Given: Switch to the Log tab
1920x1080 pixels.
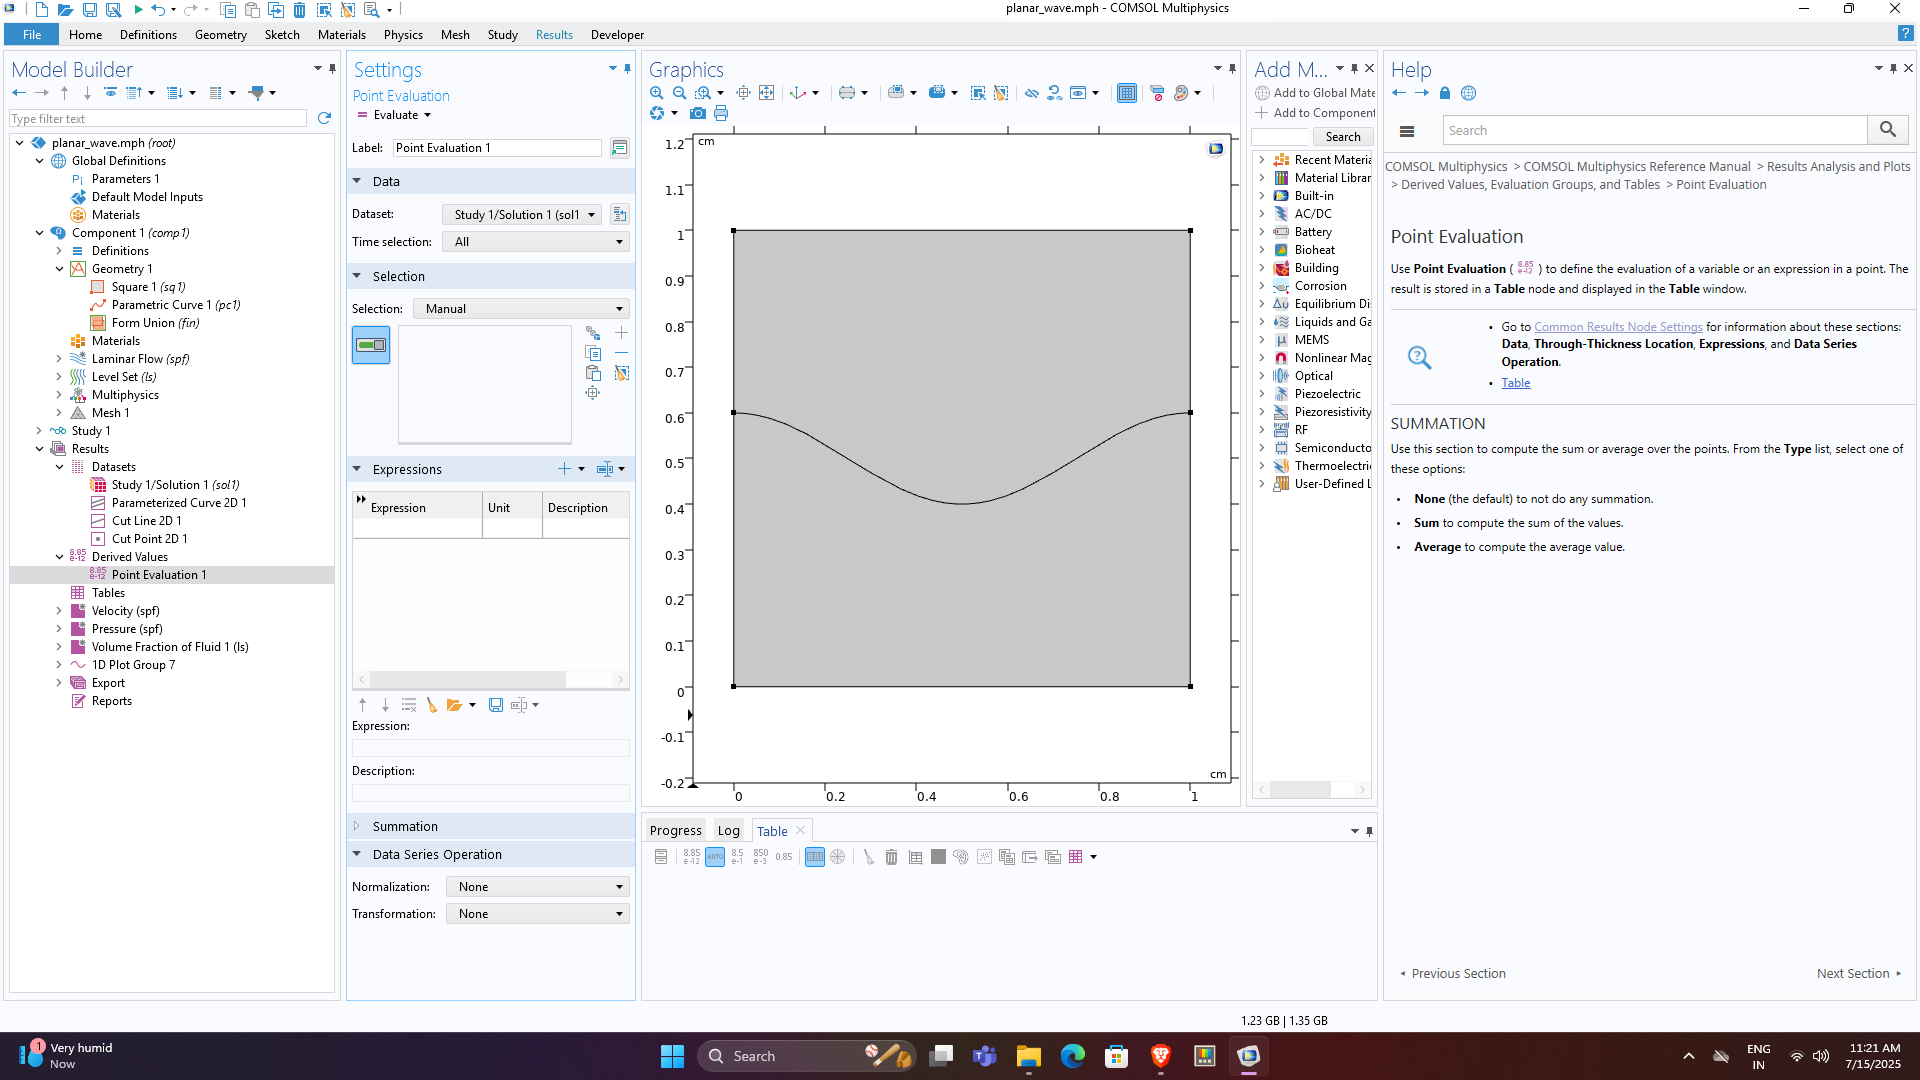Looking at the screenshot, I should pos(728,830).
